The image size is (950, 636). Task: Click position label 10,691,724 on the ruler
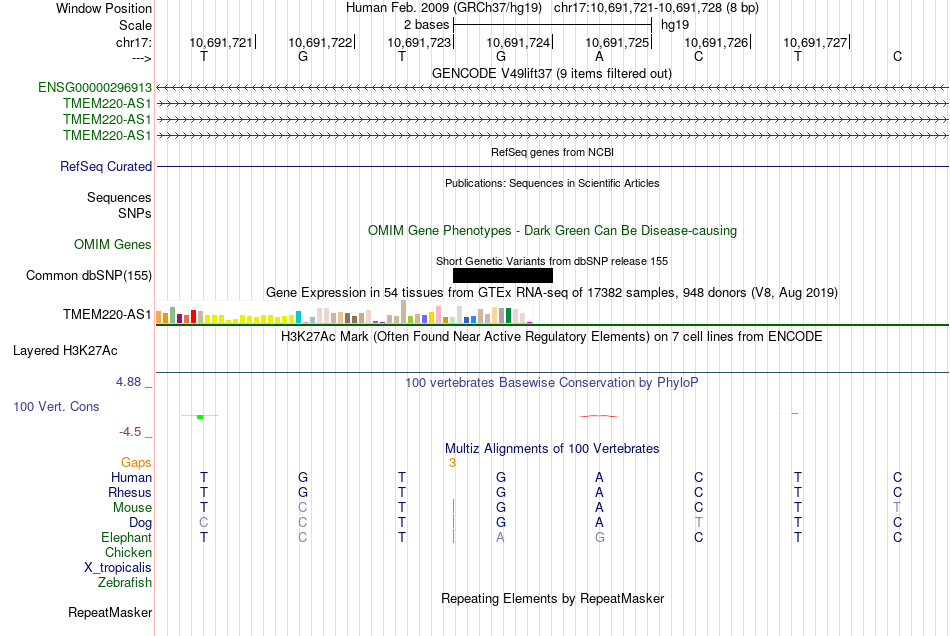(518, 42)
